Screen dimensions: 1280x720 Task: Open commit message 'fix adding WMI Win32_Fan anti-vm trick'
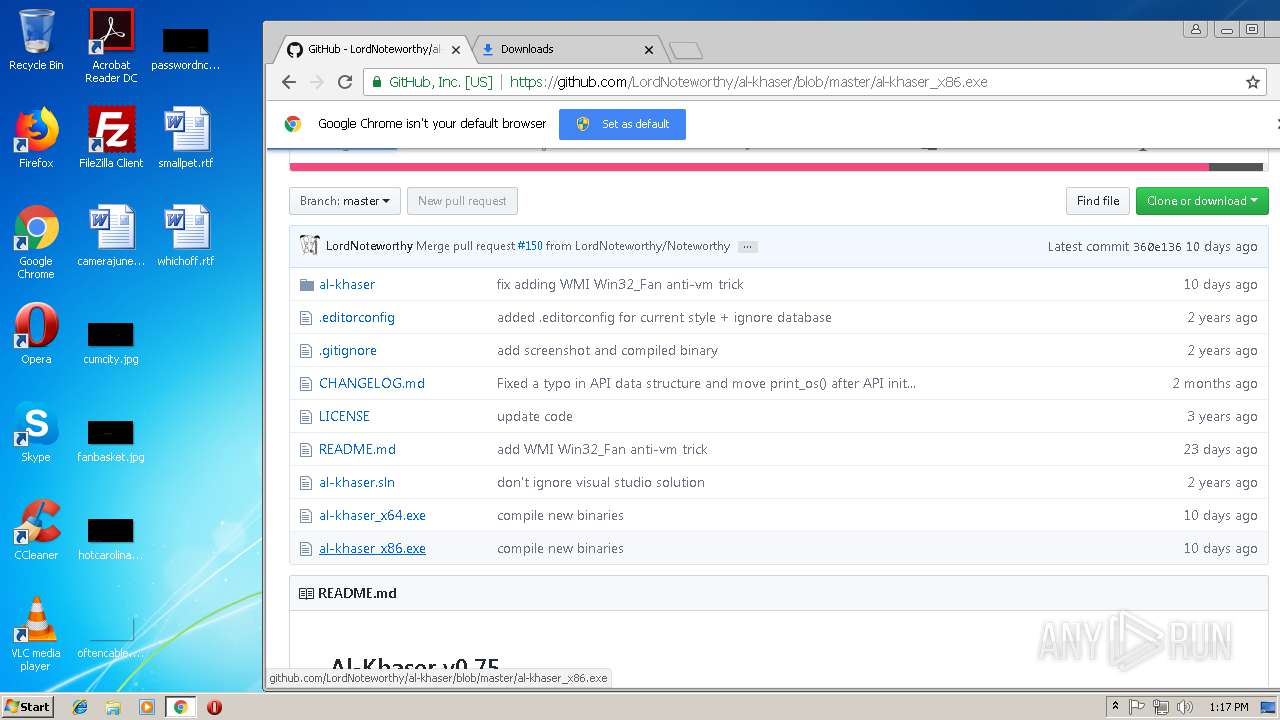coord(620,284)
